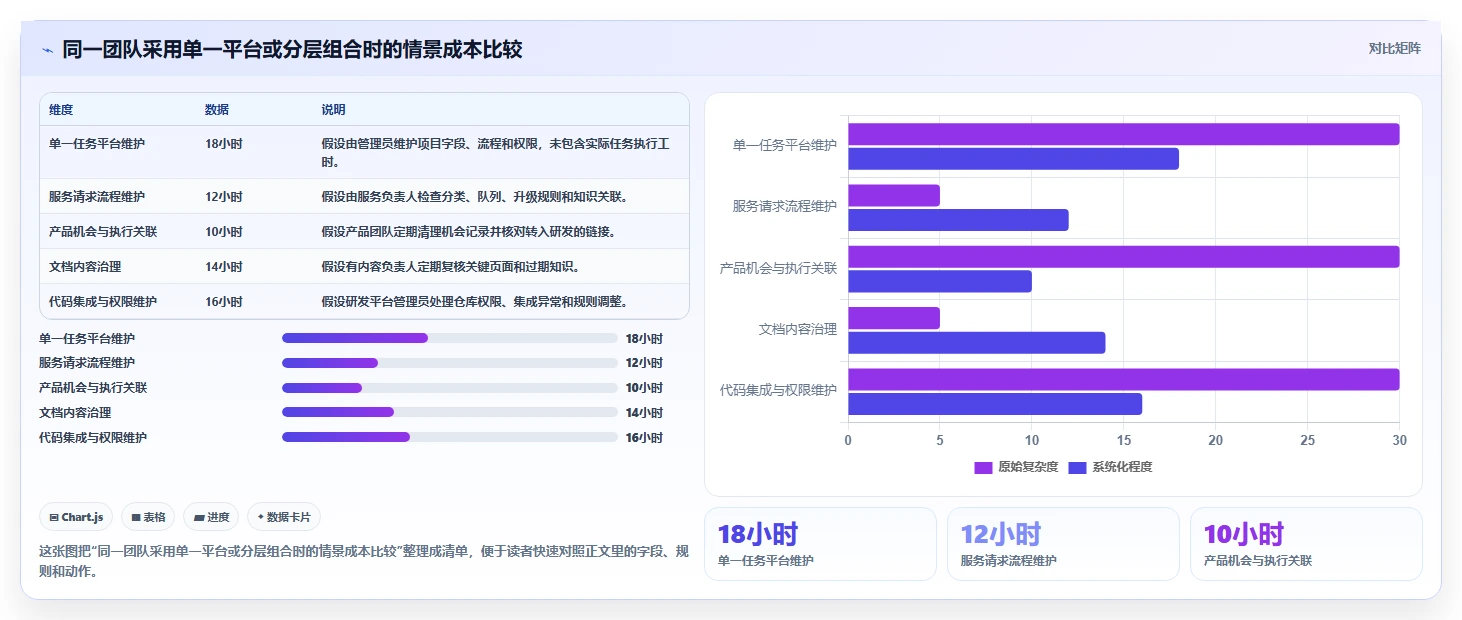Select the 数据卡片 tag chip
Viewport: 1462px width, 620px height.
284,517
